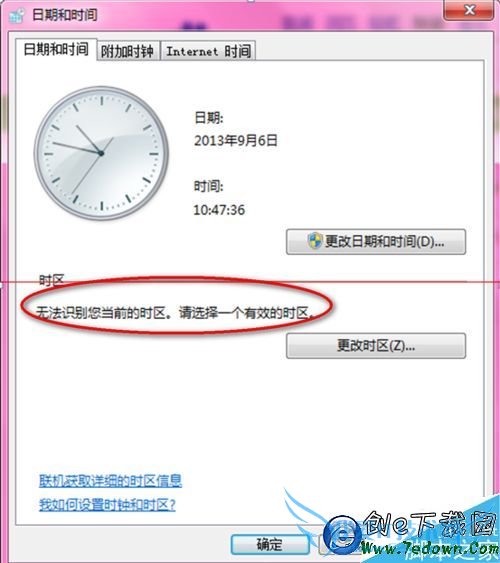Image resolution: width=500 pixels, height=563 pixels.
Task: Select the Internet 时间 tab
Action: click(208, 51)
